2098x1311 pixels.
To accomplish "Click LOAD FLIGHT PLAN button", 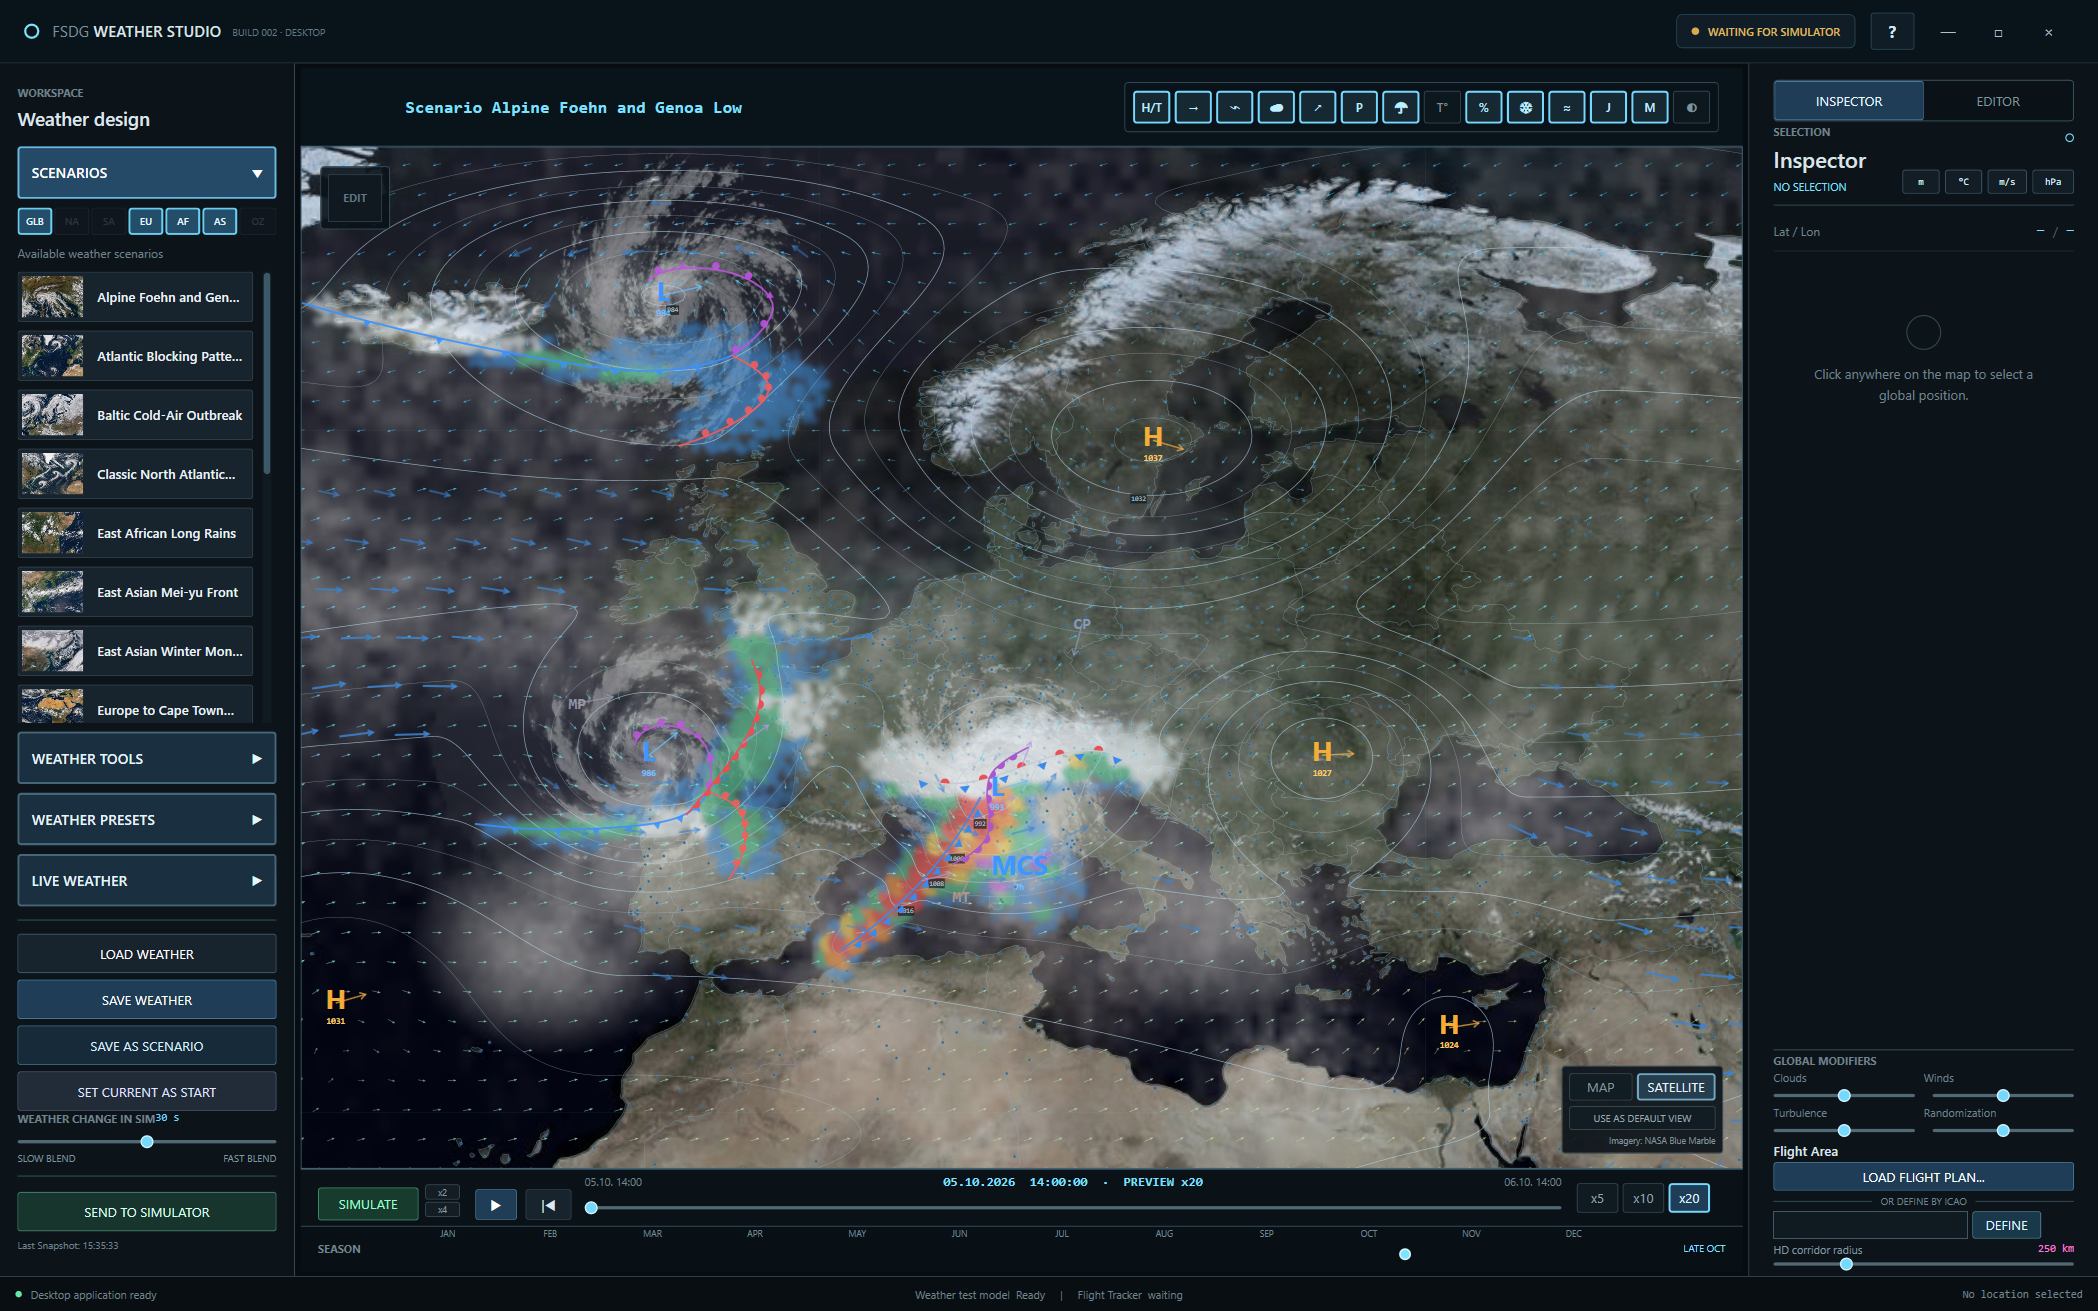I will pyautogui.click(x=1923, y=1177).
